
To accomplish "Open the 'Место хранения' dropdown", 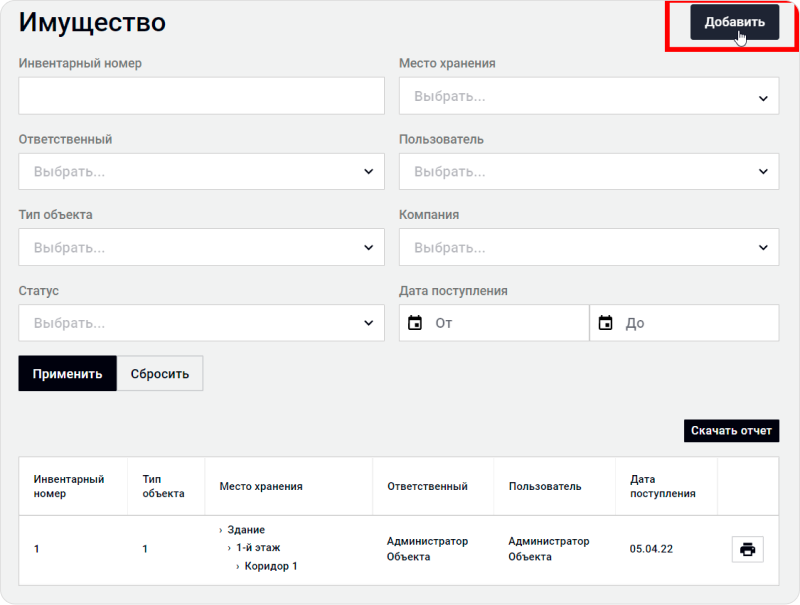I will (588, 97).
